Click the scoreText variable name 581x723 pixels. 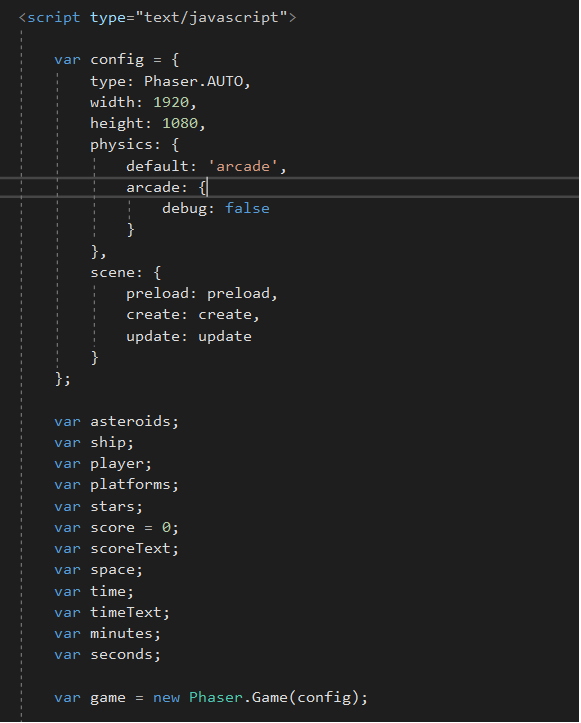130,549
